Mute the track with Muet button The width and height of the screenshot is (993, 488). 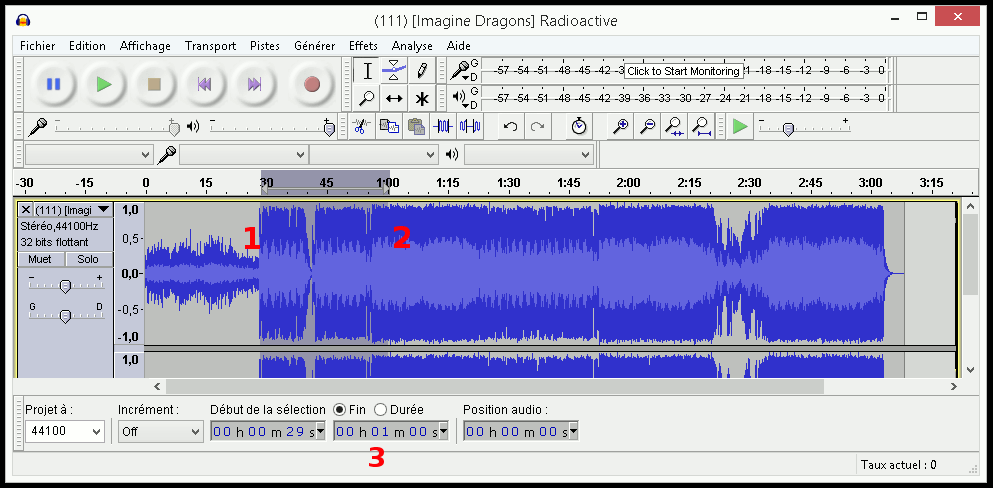point(40,260)
